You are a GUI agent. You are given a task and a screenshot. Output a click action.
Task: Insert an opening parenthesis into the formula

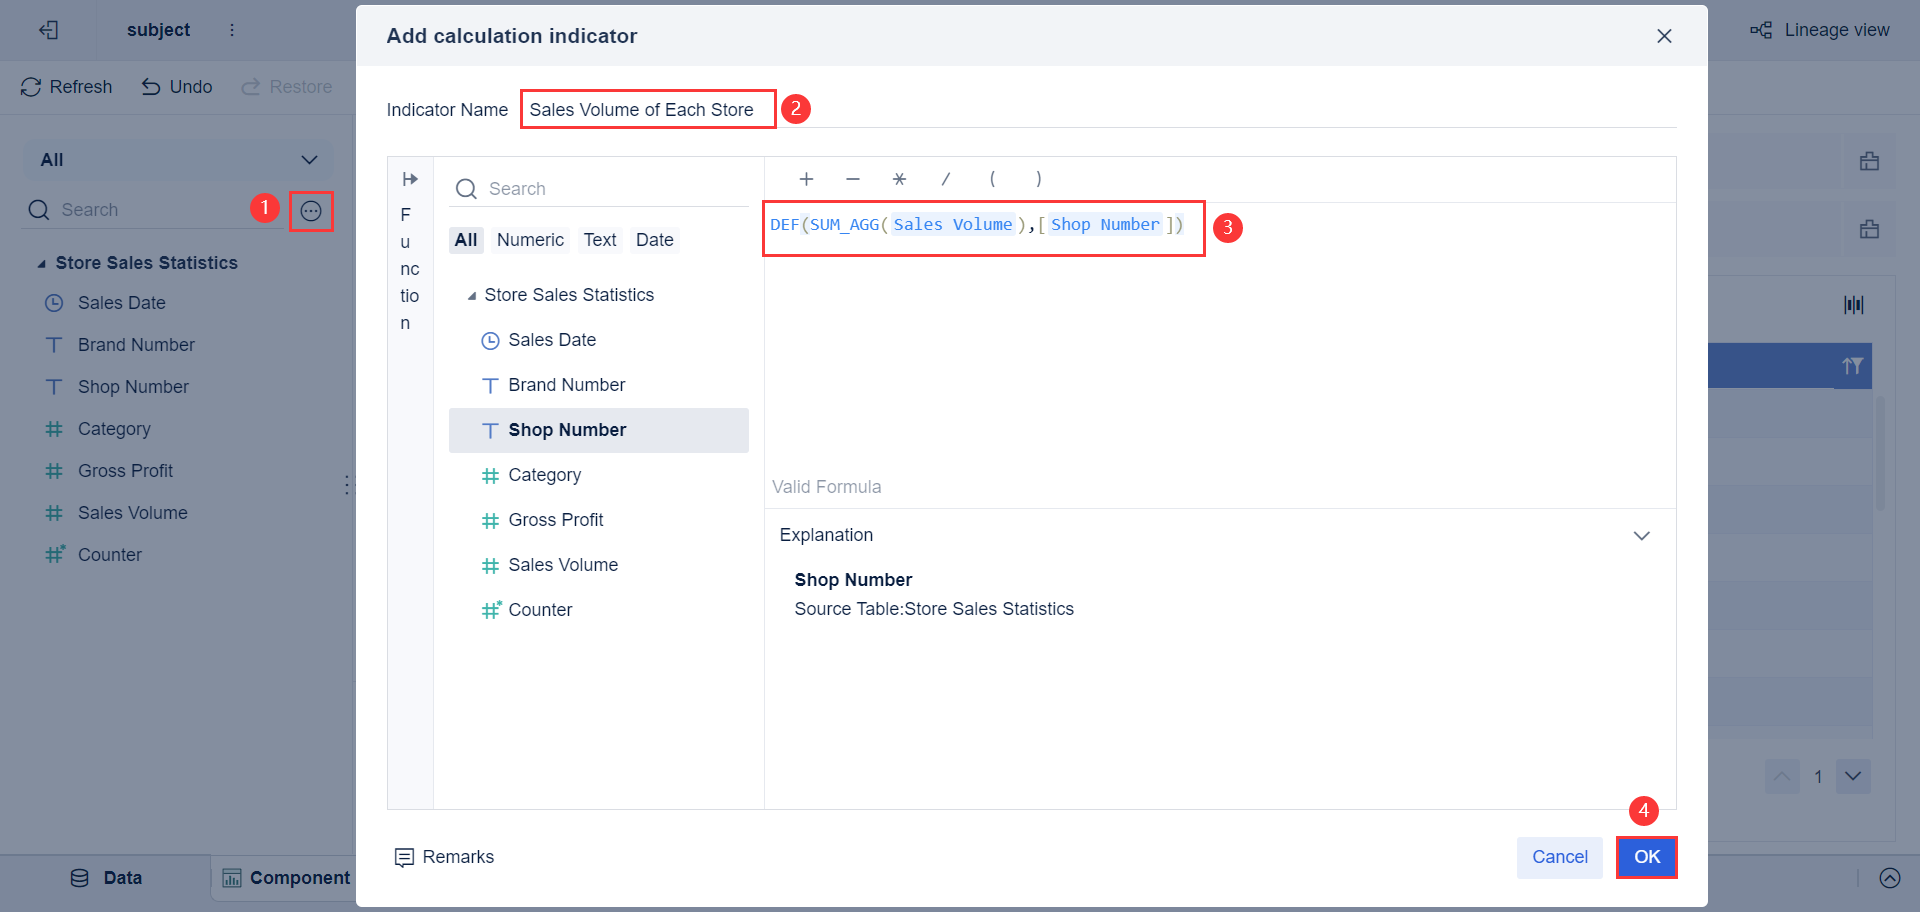[x=992, y=179]
